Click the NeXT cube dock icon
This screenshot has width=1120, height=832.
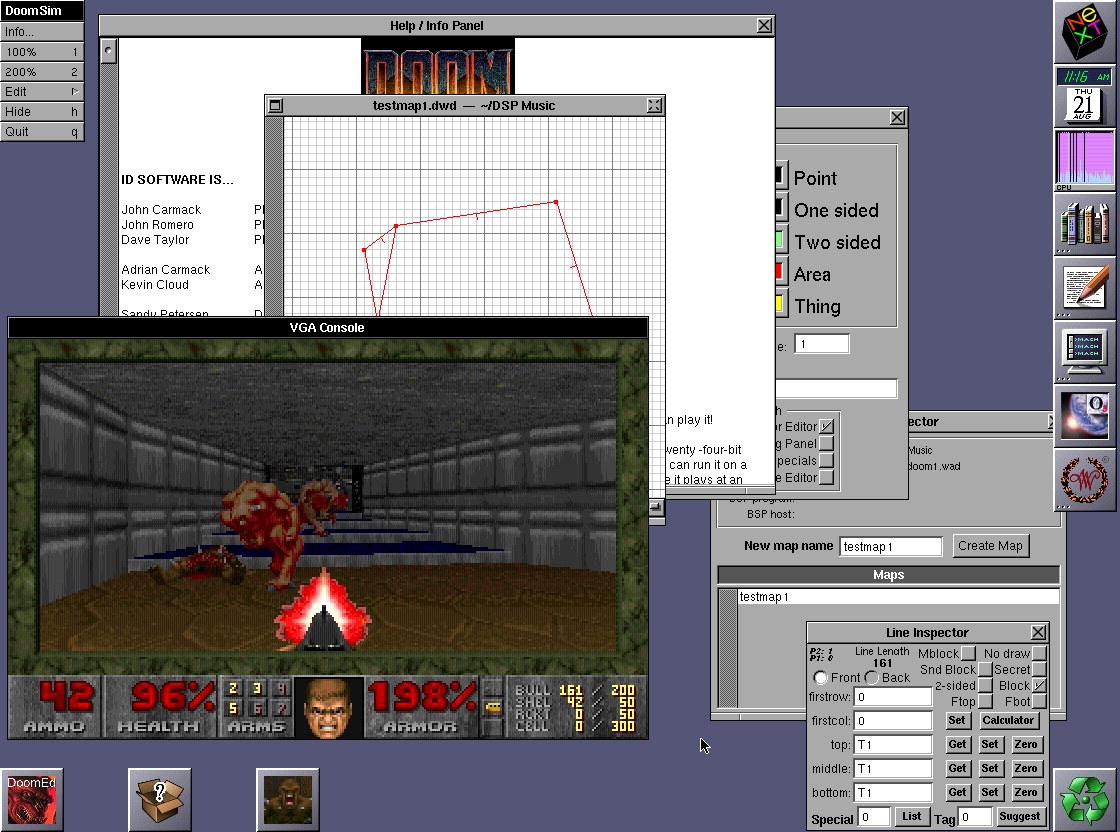point(1085,32)
